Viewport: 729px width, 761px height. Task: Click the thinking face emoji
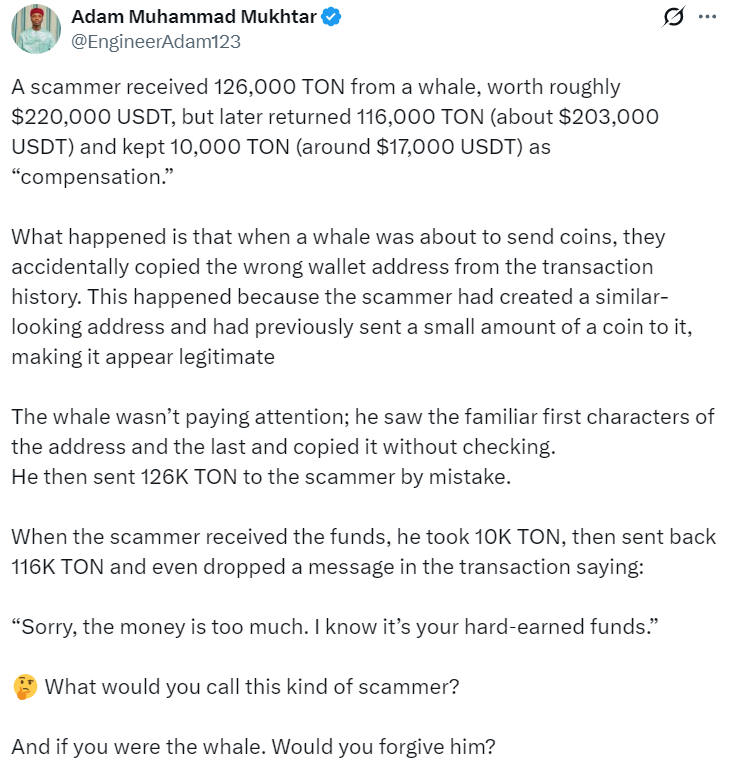[24, 687]
